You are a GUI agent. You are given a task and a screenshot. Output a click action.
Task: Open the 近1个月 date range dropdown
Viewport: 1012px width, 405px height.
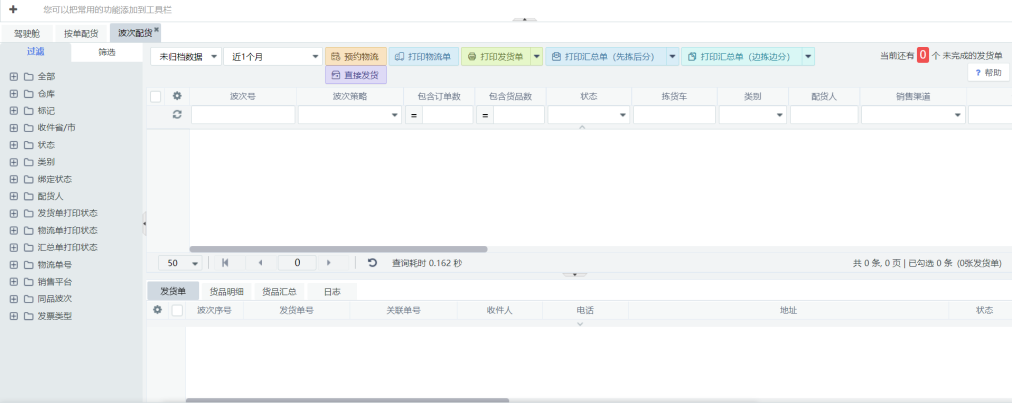pos(273,57)
